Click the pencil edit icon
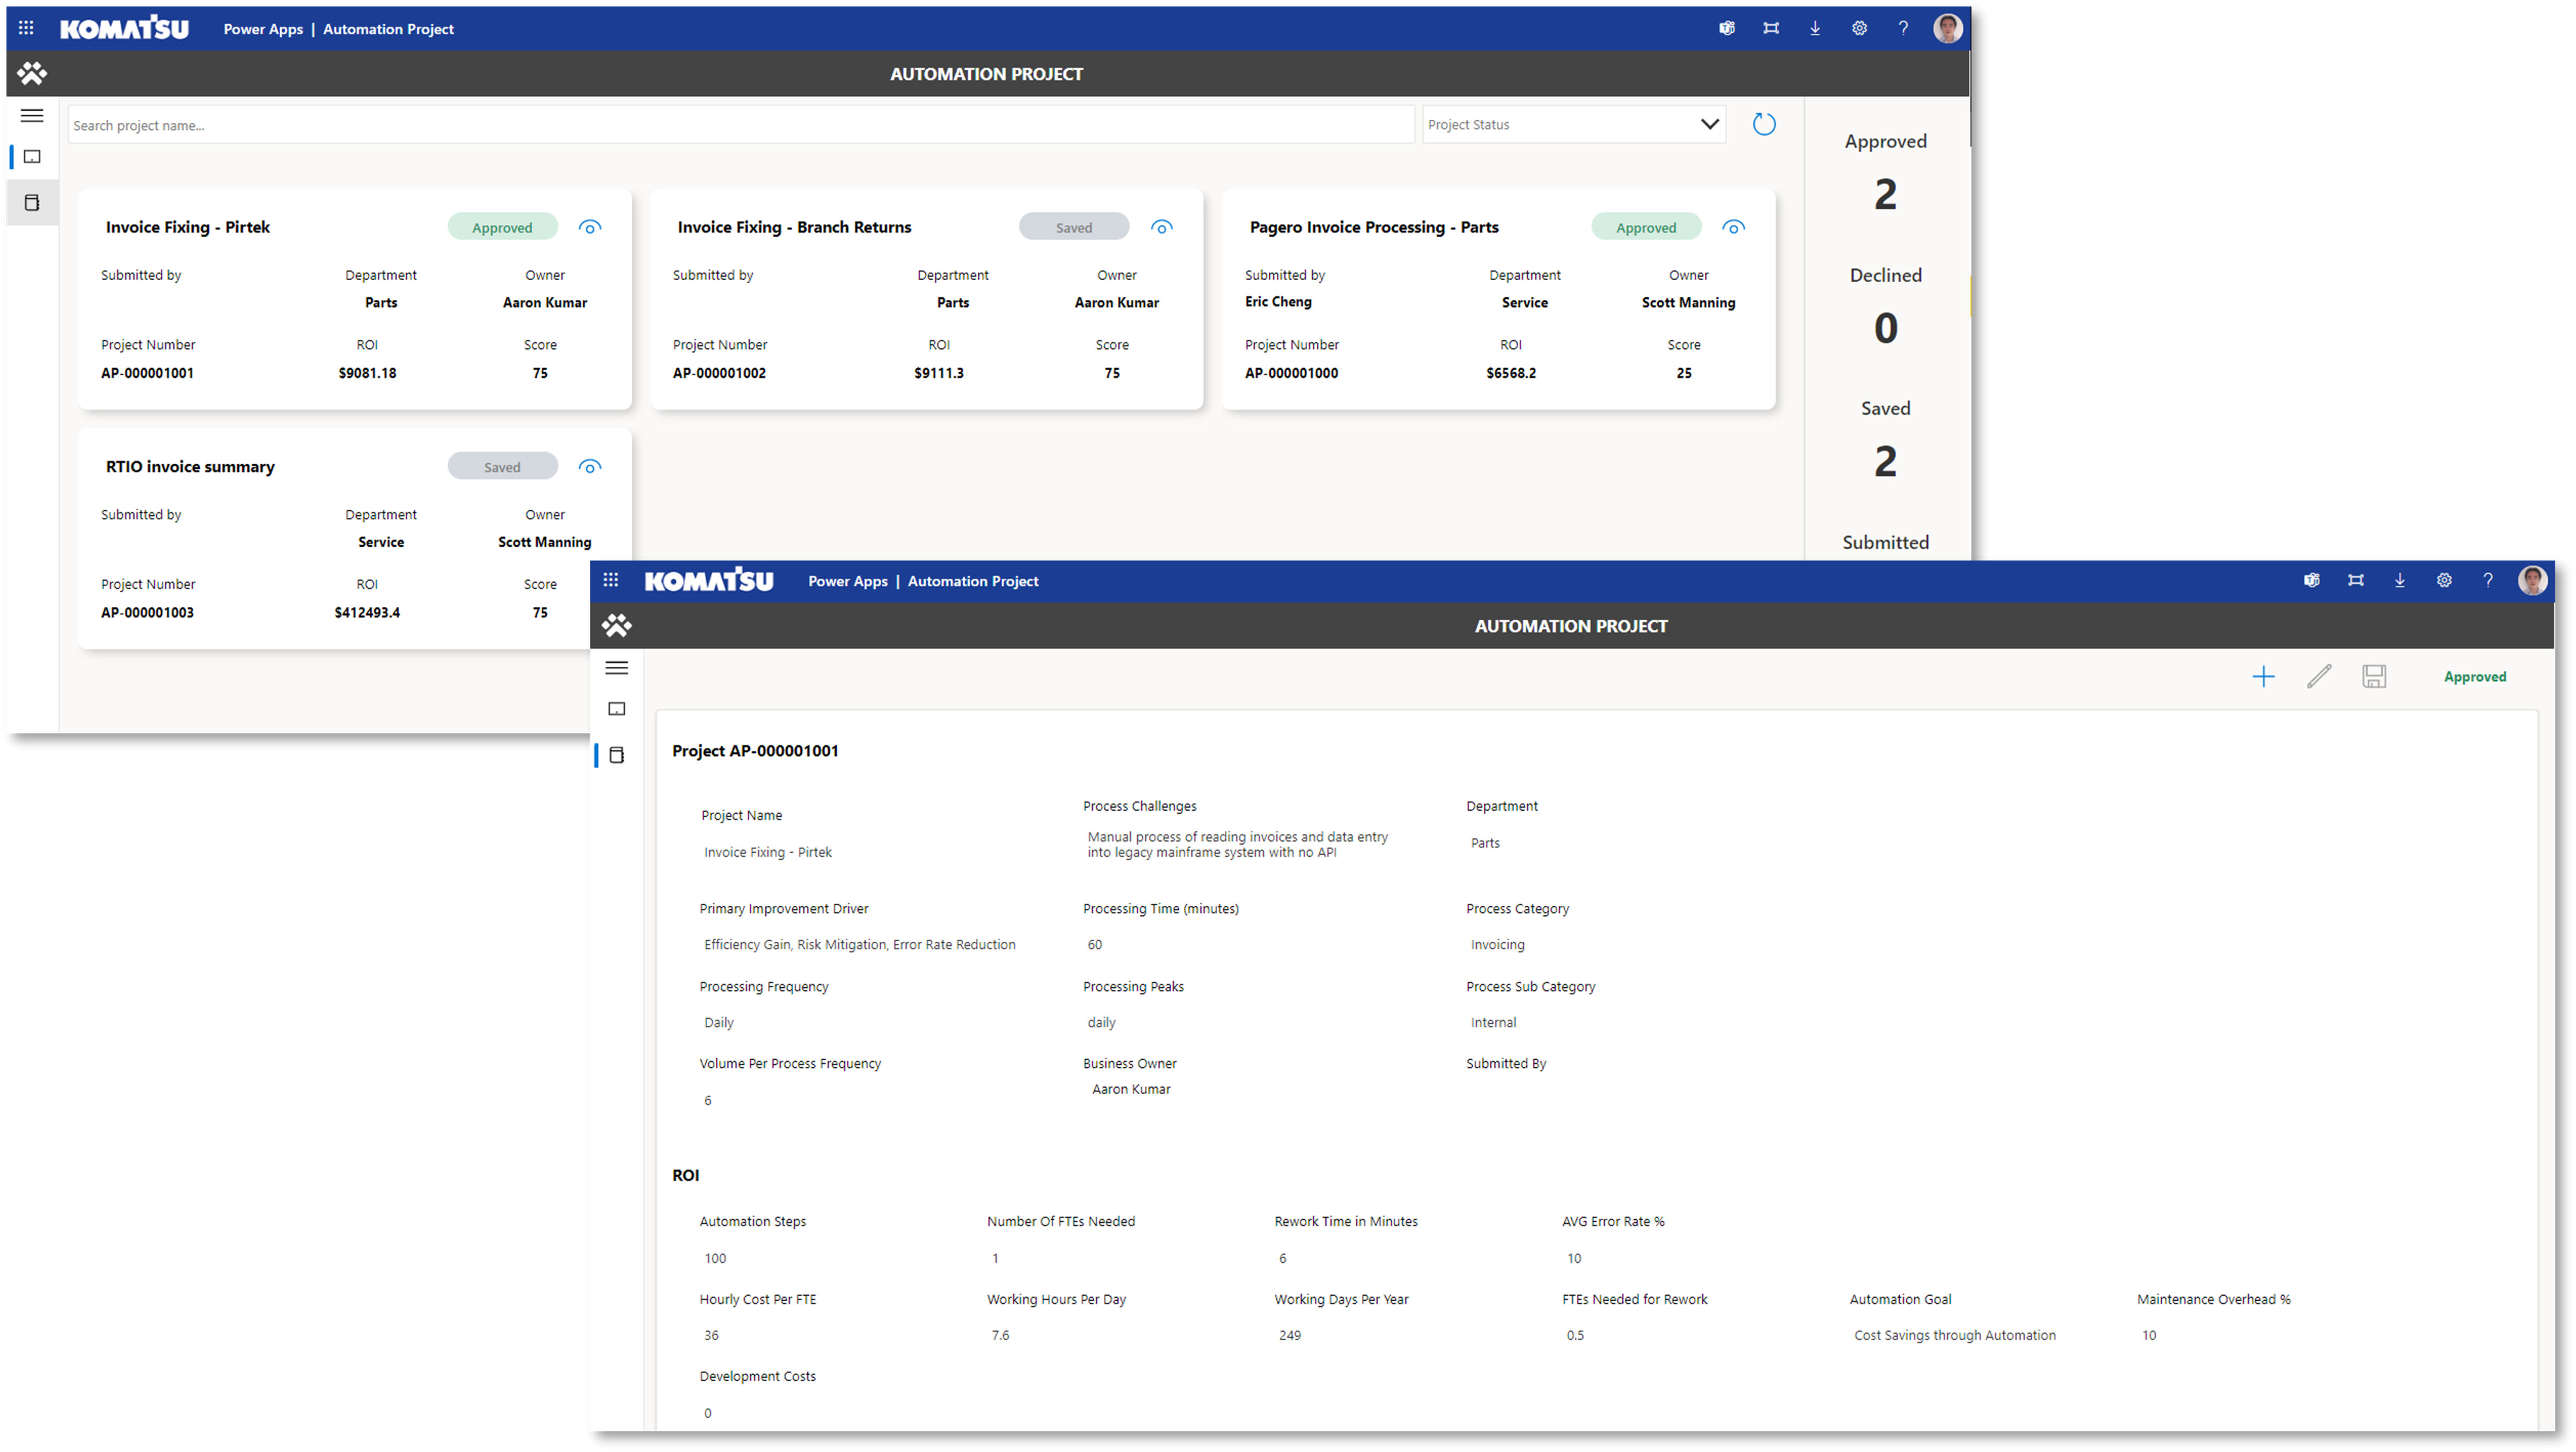 tap(2319, 677)
